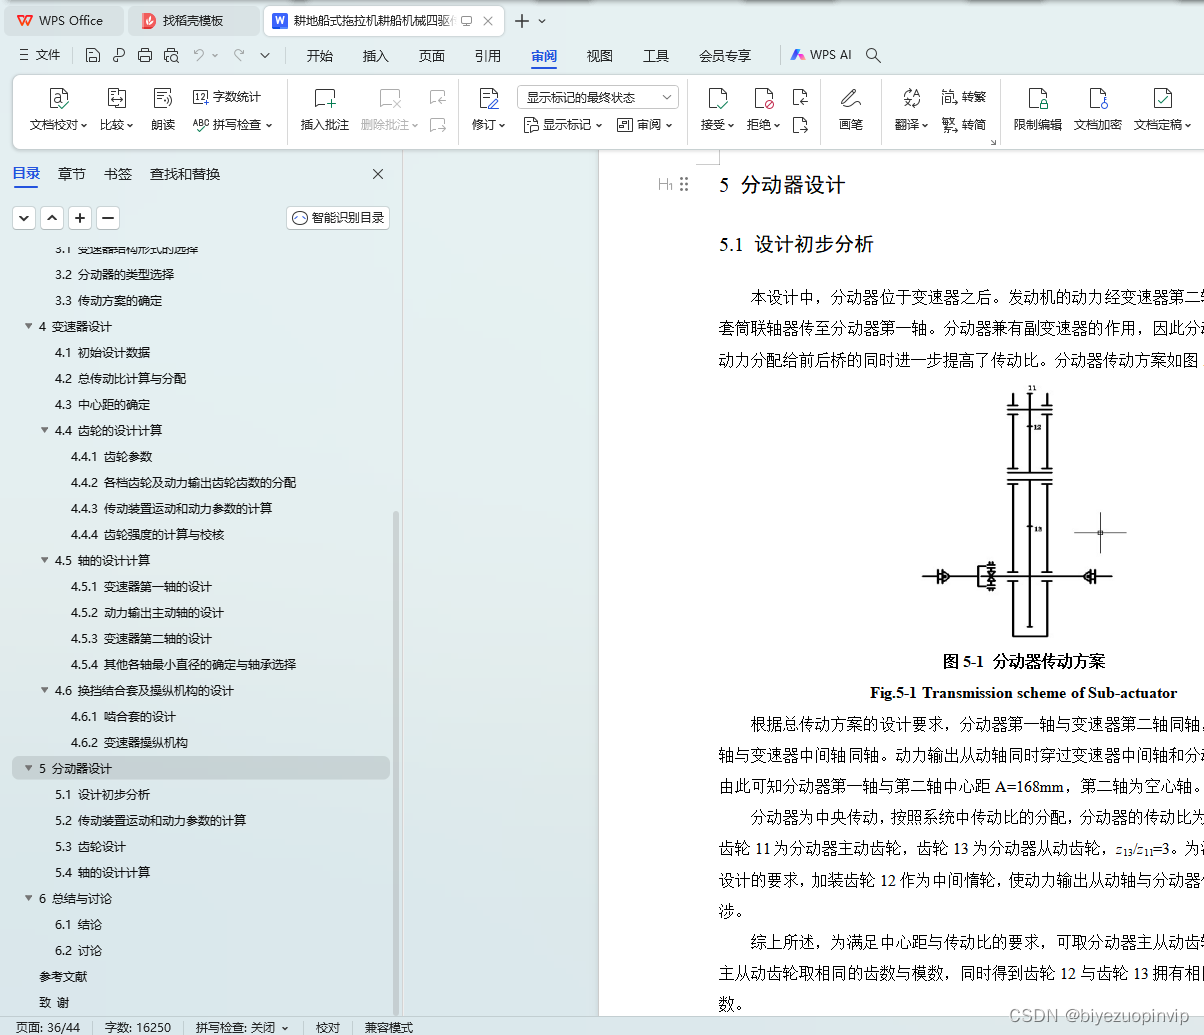Go to previous revision icon beside 拒绝

800,97
